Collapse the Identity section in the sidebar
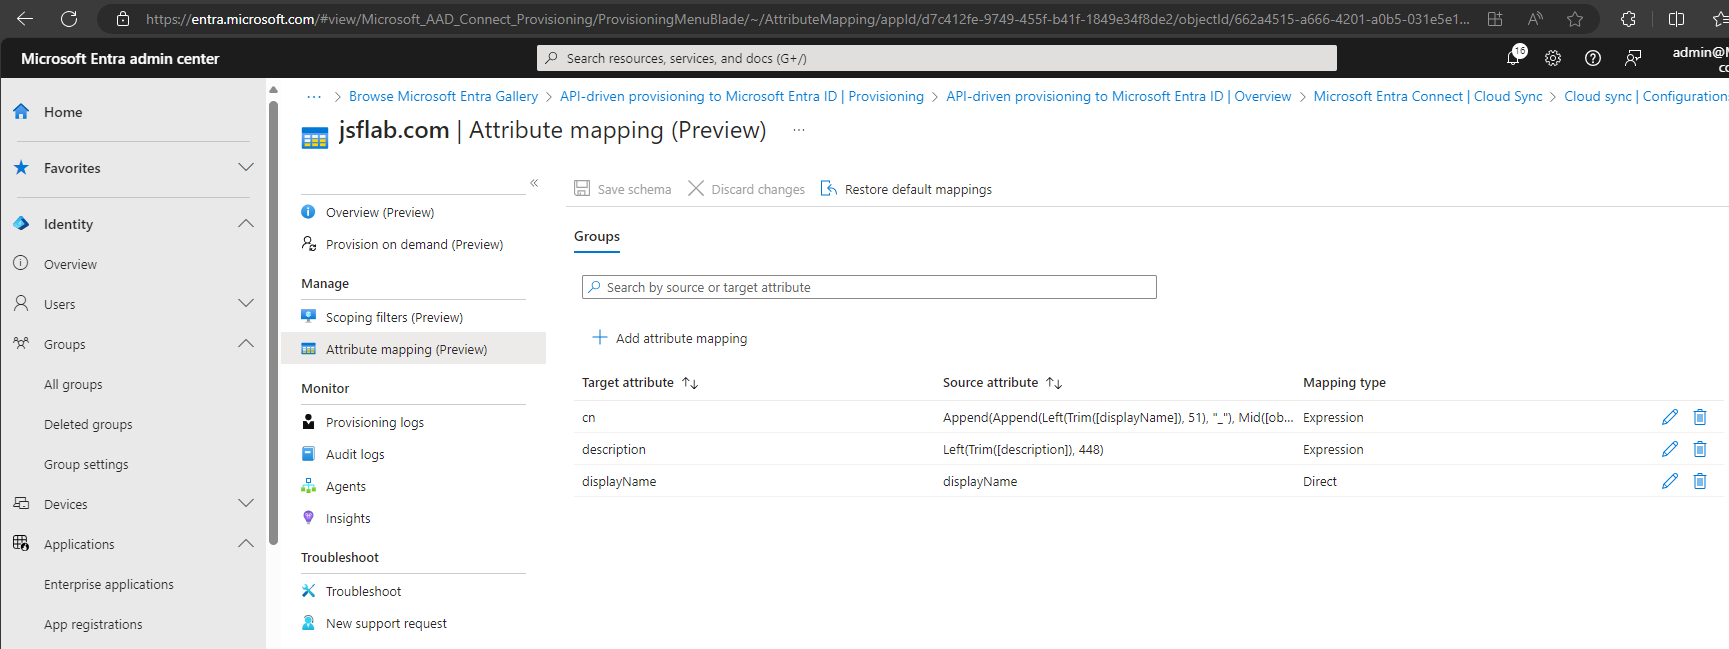Screen dimensions: 1729x649 click(x=246, y=224)
